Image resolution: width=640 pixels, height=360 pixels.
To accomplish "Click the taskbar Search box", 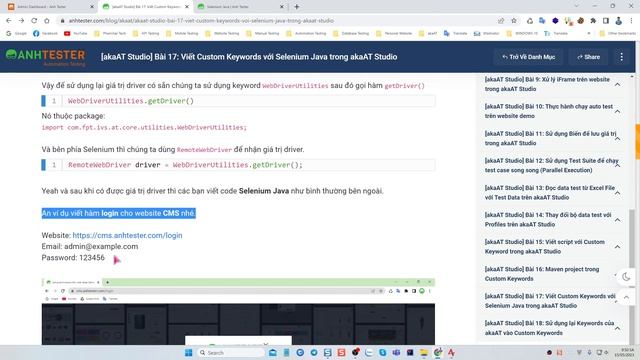I will pos(231,353).
